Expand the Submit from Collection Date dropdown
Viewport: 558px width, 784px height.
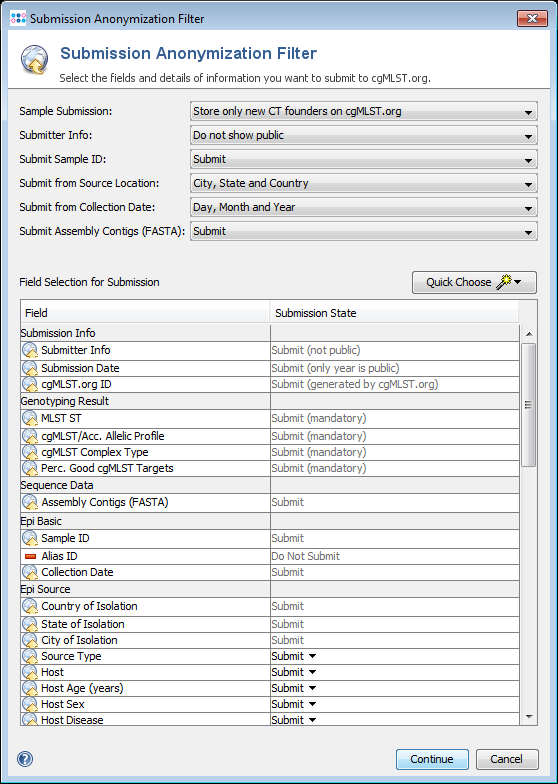(364, 207)
